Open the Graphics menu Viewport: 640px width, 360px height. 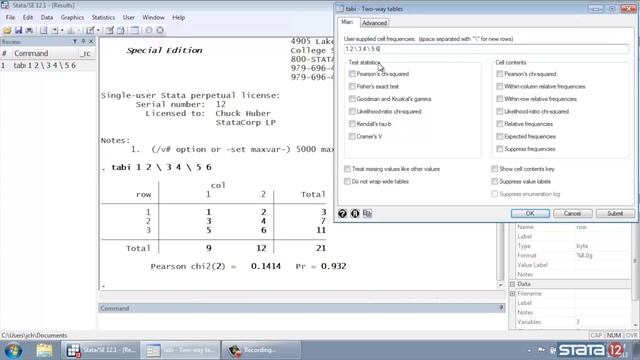tap(72, 18)
